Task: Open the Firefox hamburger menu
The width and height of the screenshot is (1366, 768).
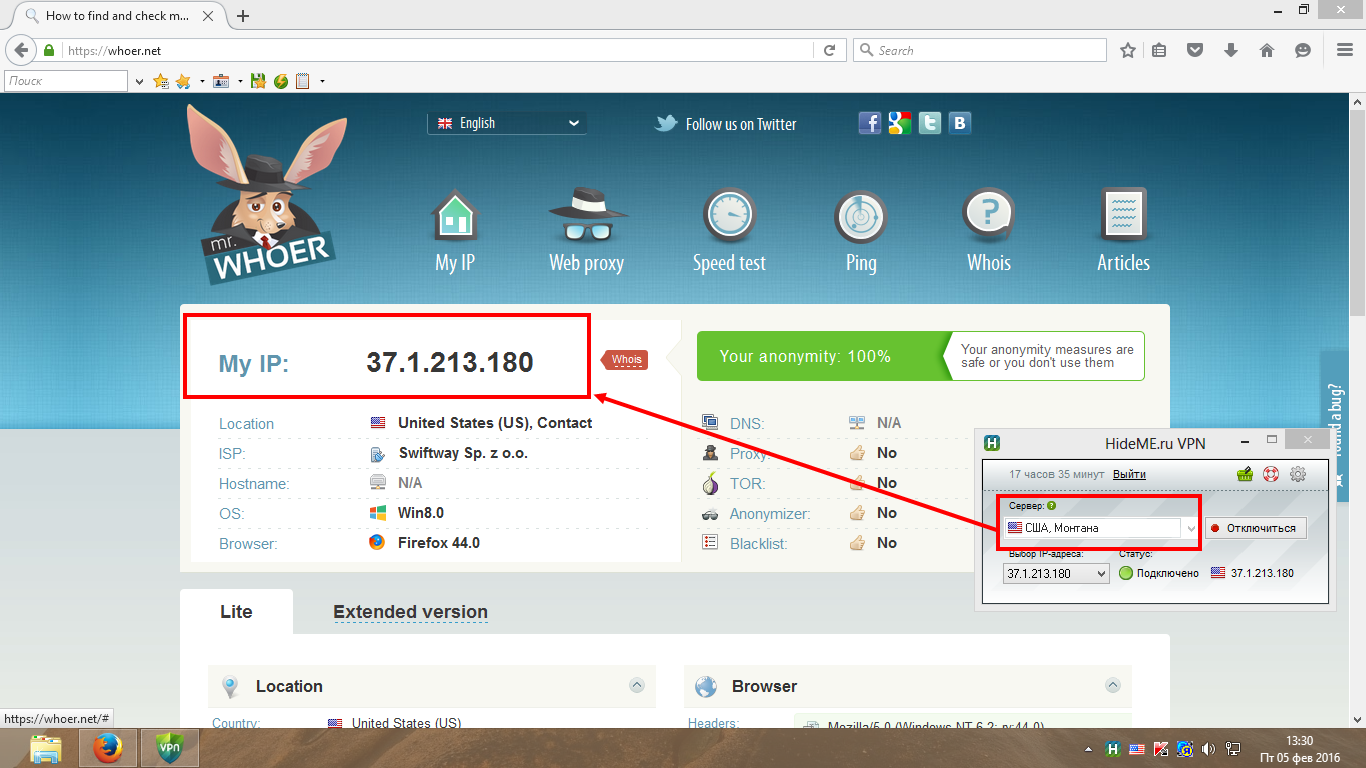Action: [x=1345, y=50]
